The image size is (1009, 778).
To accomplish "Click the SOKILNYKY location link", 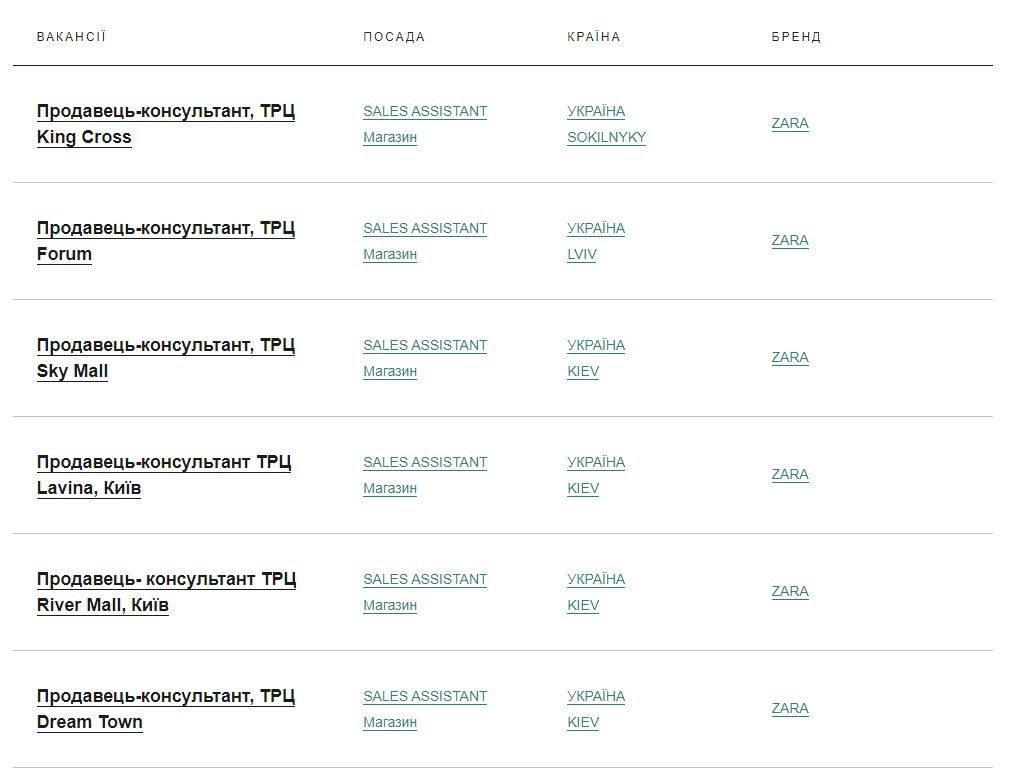I will tap(606, 138).
